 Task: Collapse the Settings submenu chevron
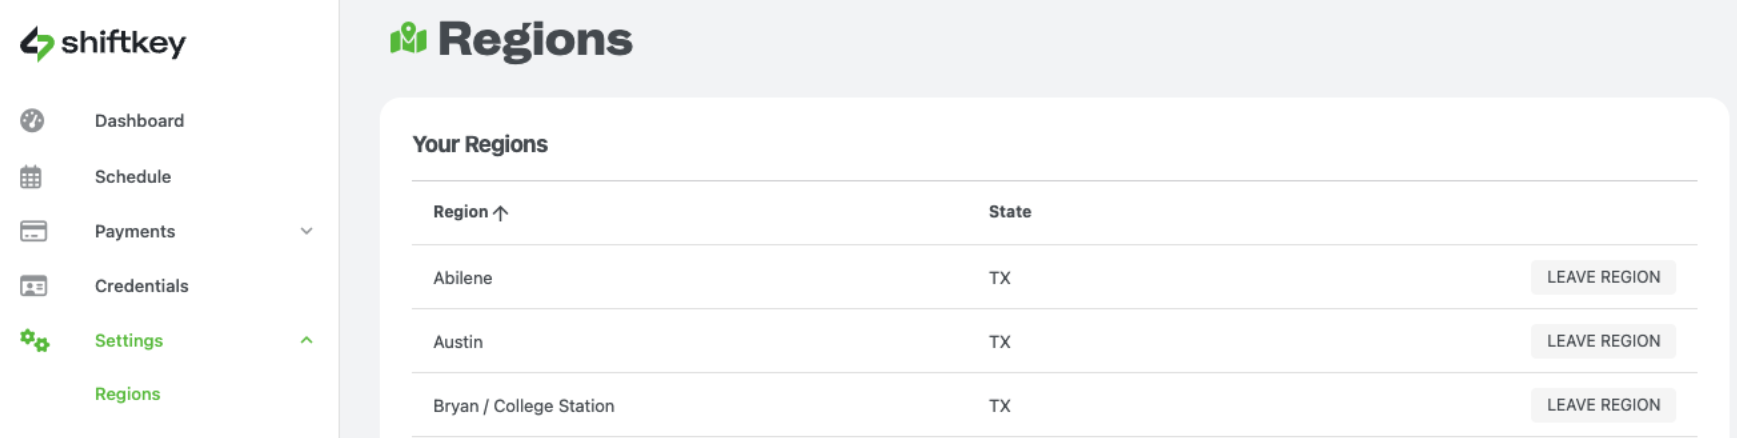coord(306,341)
